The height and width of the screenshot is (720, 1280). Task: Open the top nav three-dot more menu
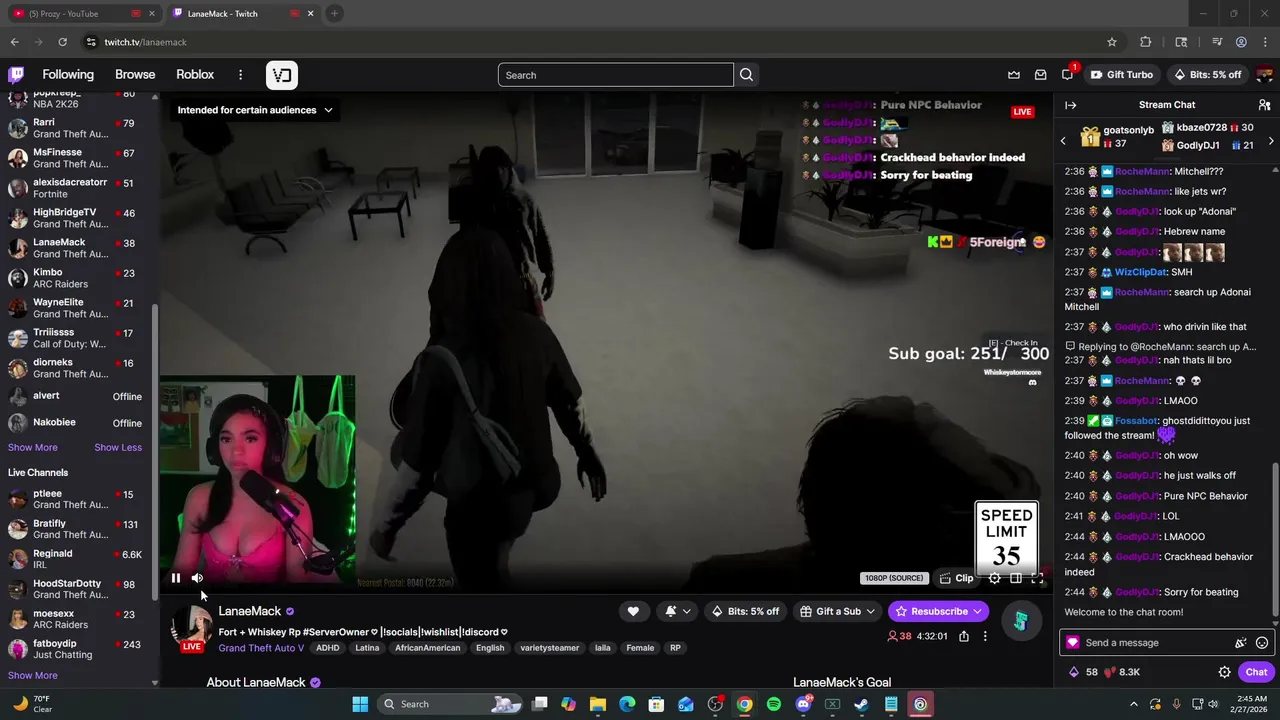click(x=240, y=75)
